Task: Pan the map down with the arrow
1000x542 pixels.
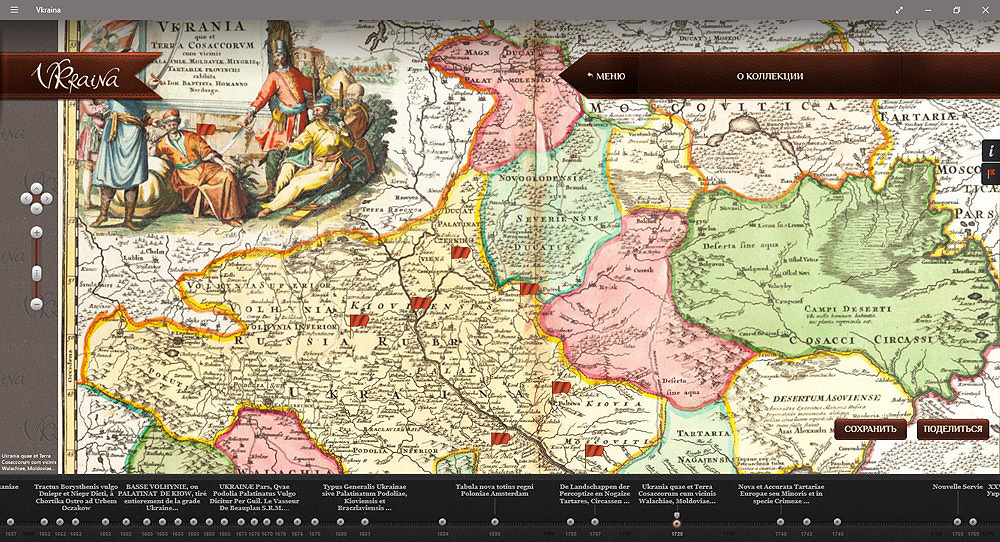Action: [x=36, y=209]
